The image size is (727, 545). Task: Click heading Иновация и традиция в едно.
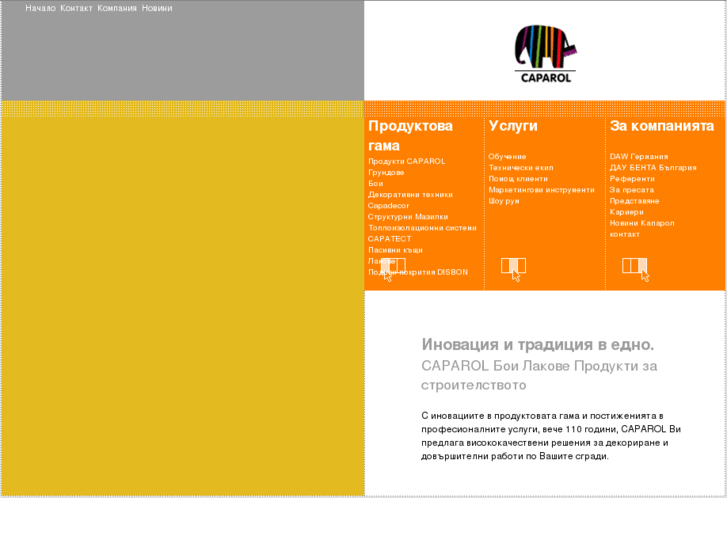(x=537, y=345)
